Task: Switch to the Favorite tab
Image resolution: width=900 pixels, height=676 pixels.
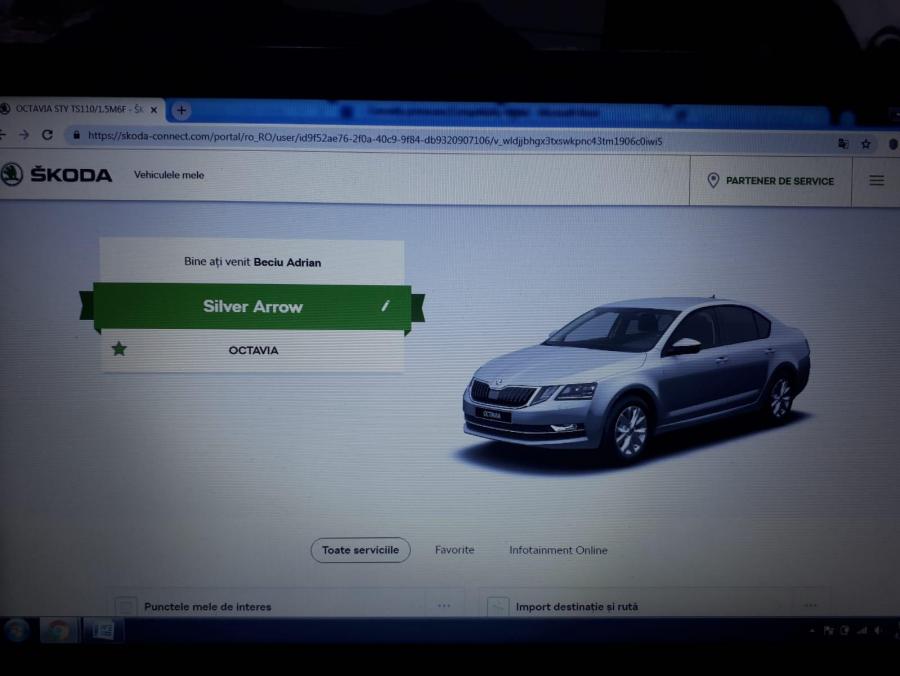Action: click(454, 550)
